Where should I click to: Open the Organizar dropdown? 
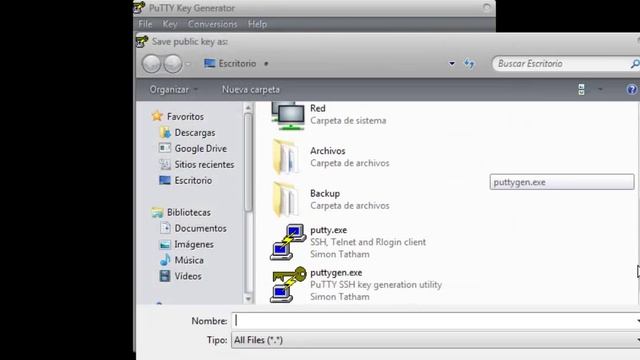(x=173, y=89)
